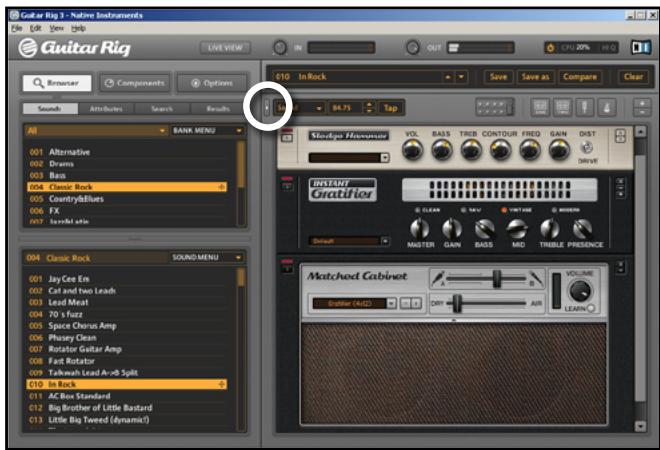Image resolution: width=660 pixels, height=450 pixels.
Task: Click the Tap tempo button
Action: [391, 108]
